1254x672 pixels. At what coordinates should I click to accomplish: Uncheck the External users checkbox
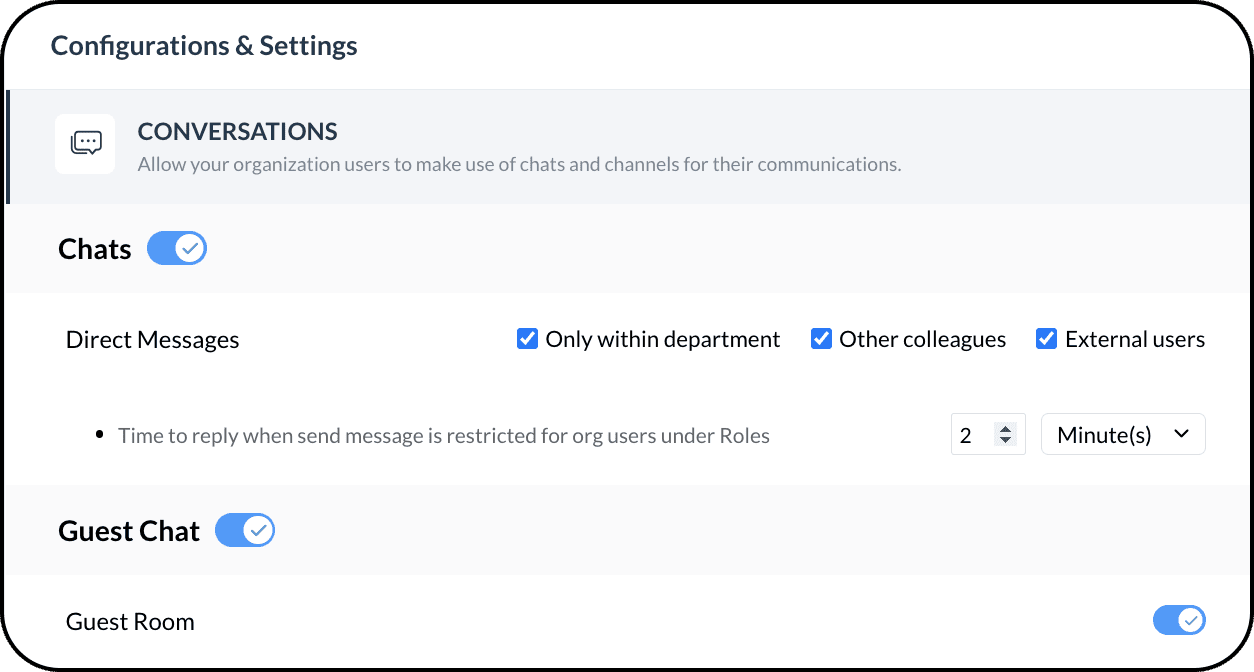point(1046,339)
